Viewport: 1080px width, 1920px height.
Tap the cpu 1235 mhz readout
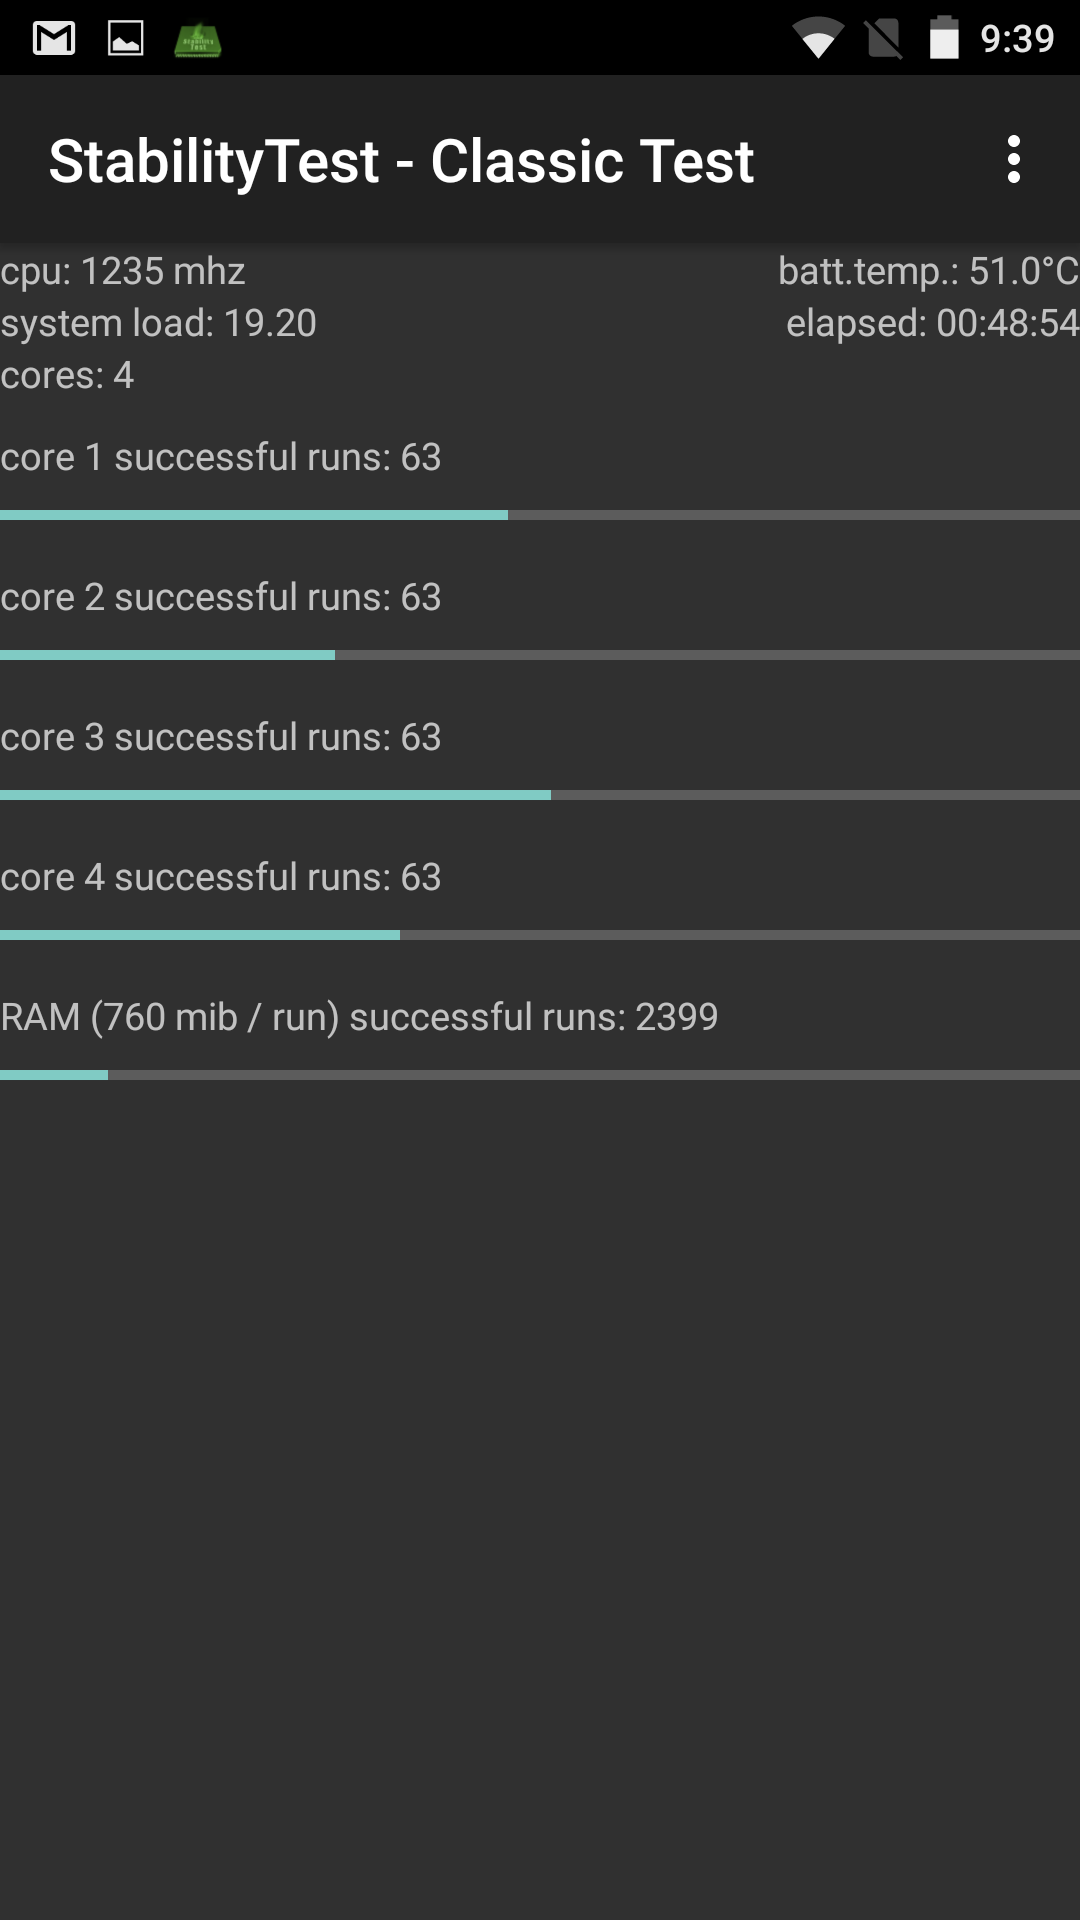(x=123, y=271)
